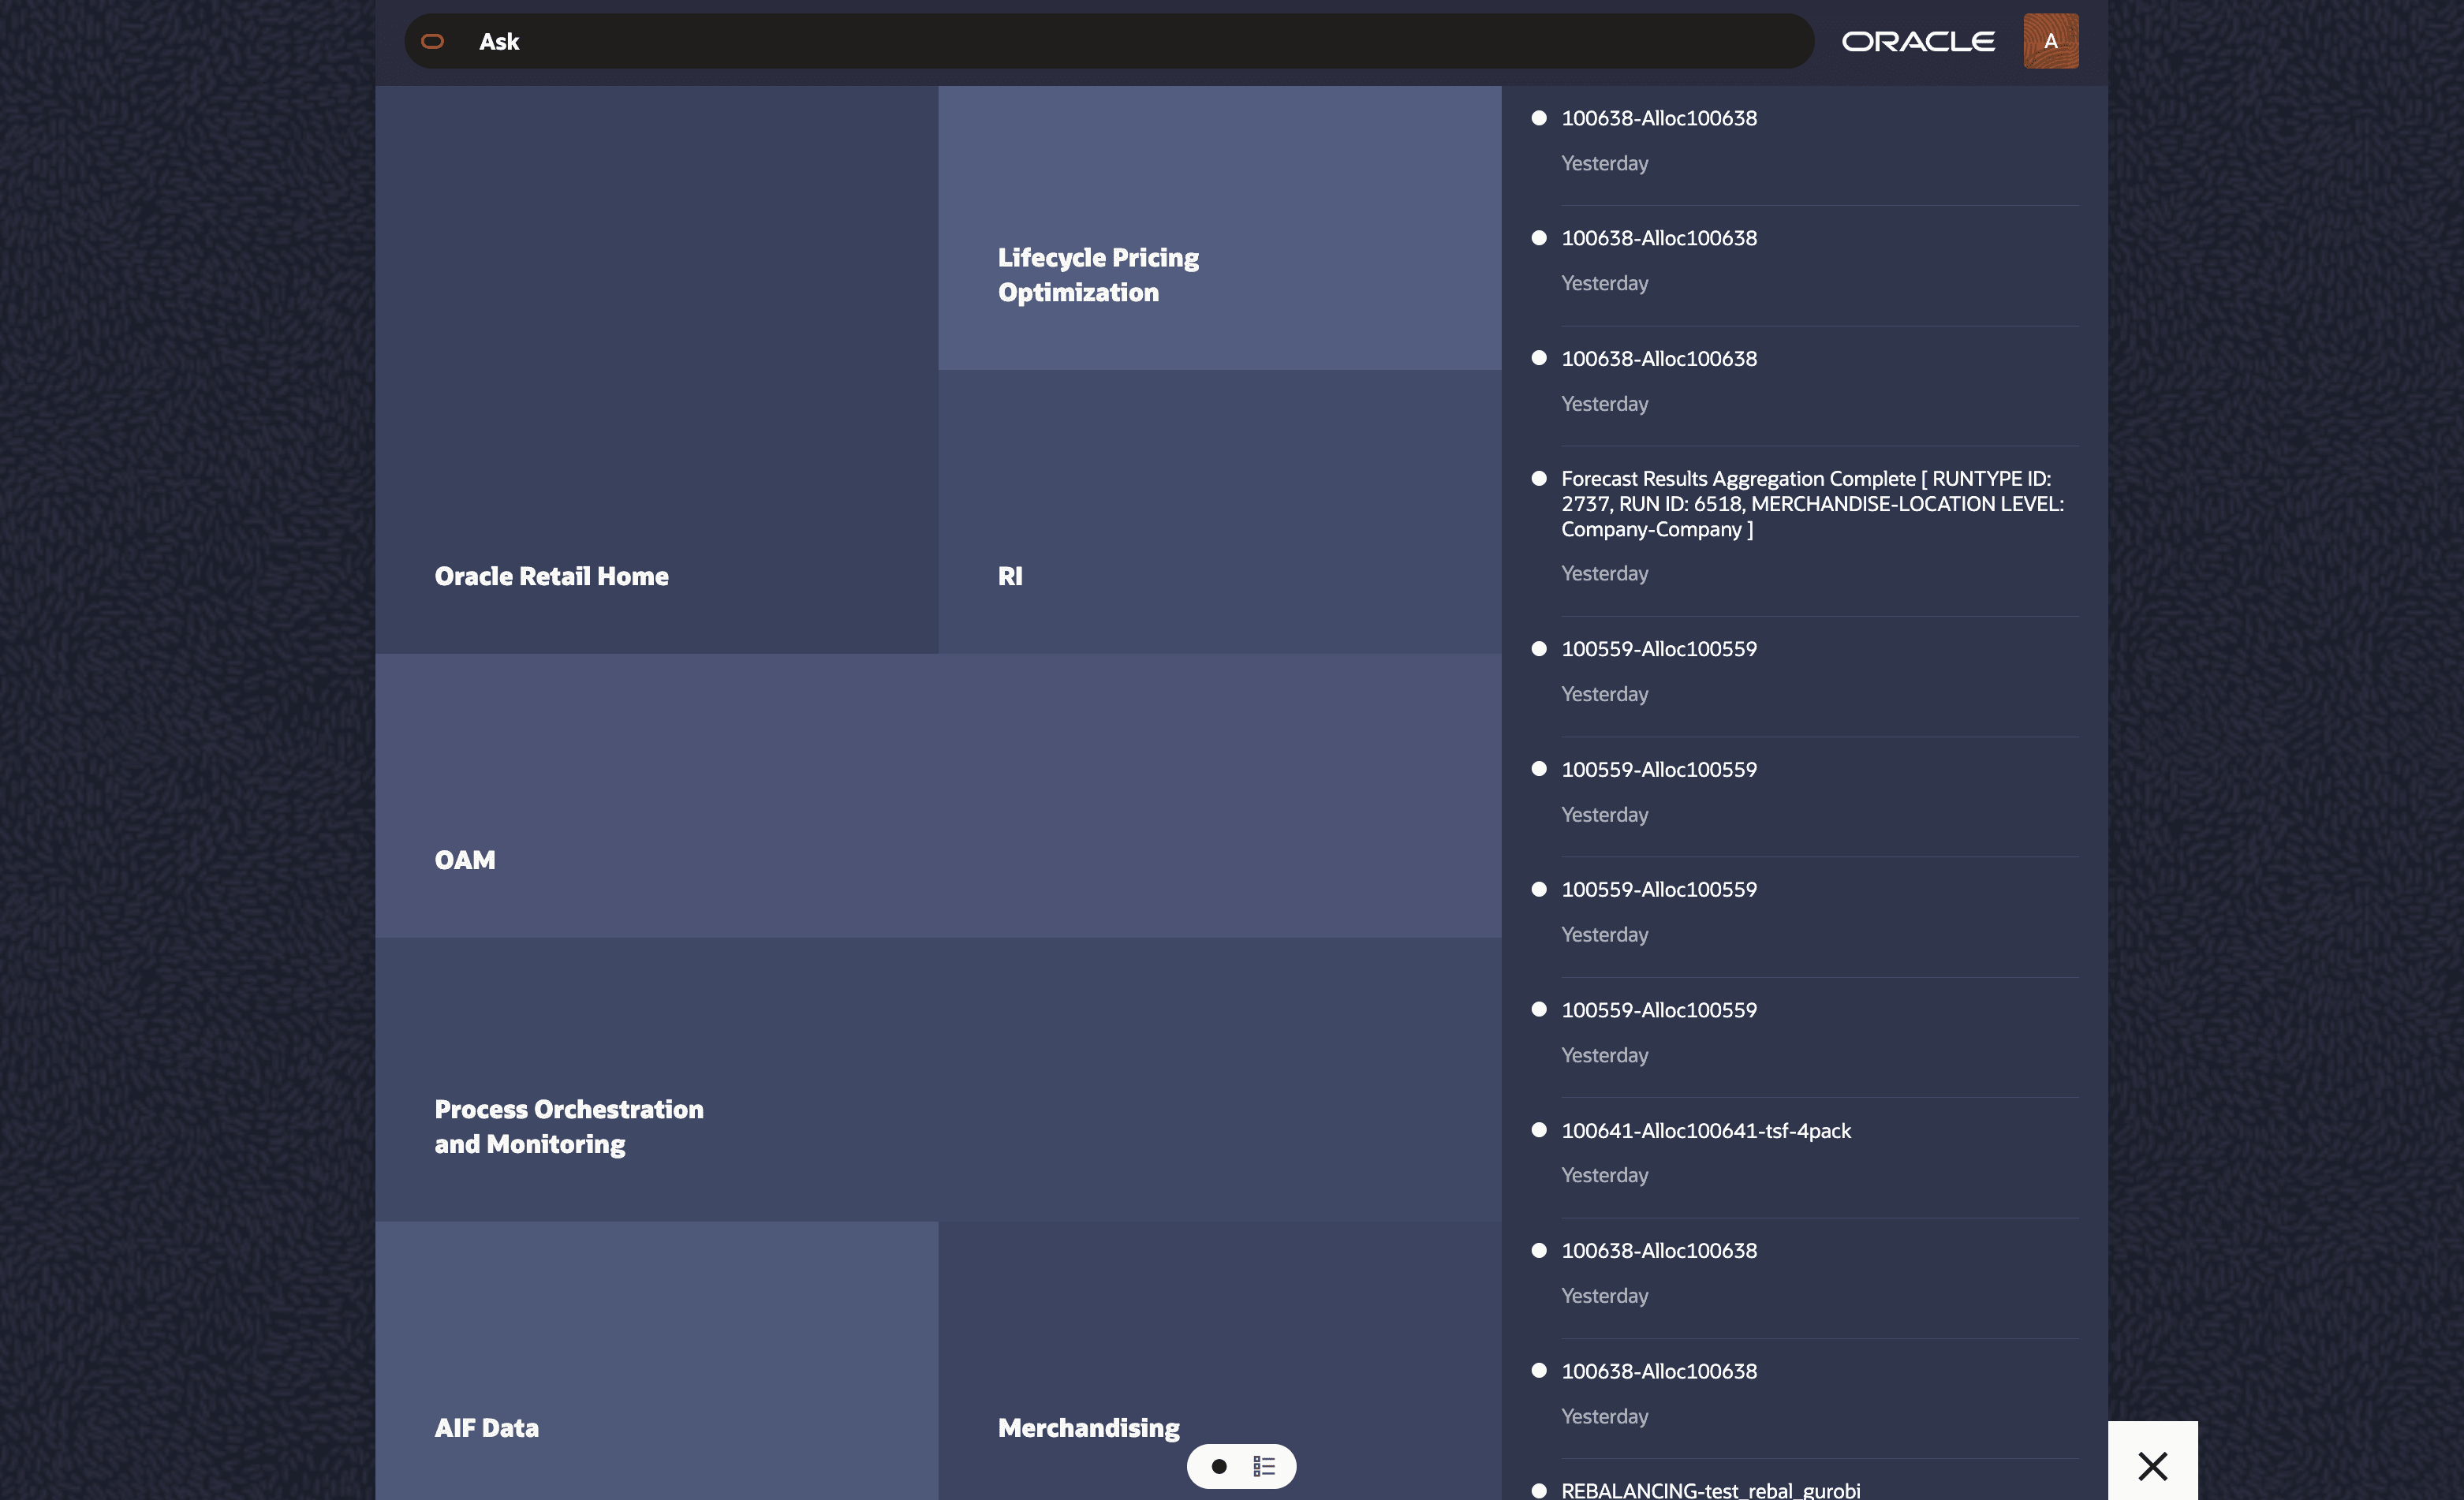Image resolution: width=2464 pixels, height=1500 pixels.
Task: Open the Forecast Results Aggregation Complete notification
Action: point(1812,504)
